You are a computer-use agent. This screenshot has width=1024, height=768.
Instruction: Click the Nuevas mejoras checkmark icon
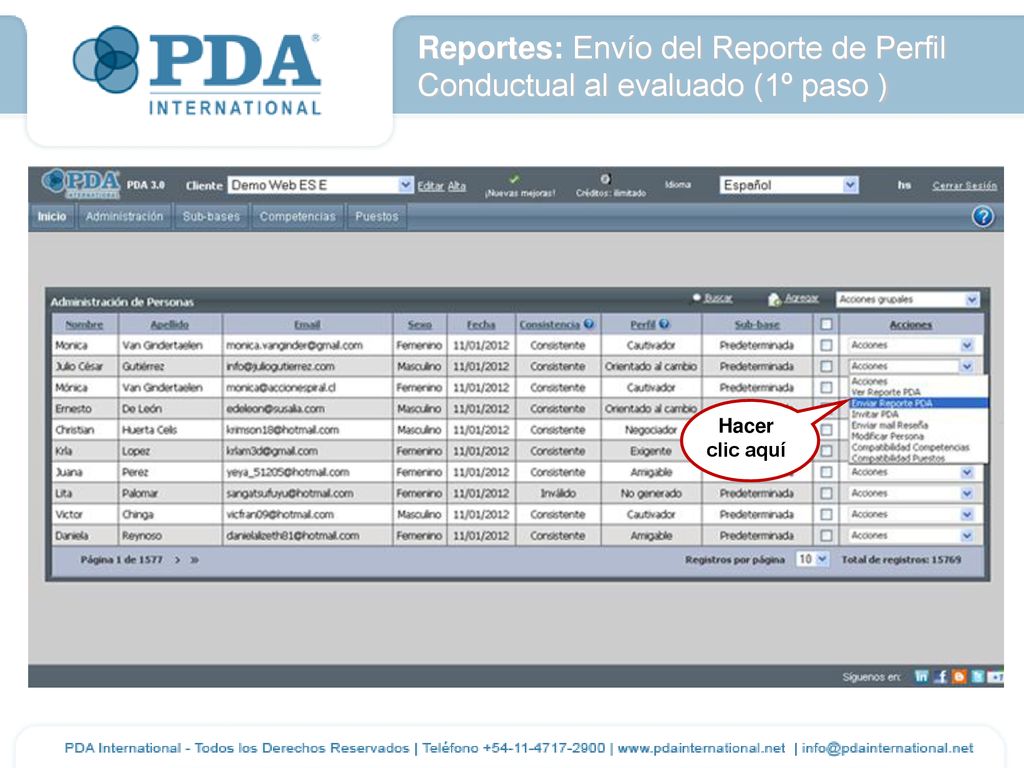coord(514,179)
